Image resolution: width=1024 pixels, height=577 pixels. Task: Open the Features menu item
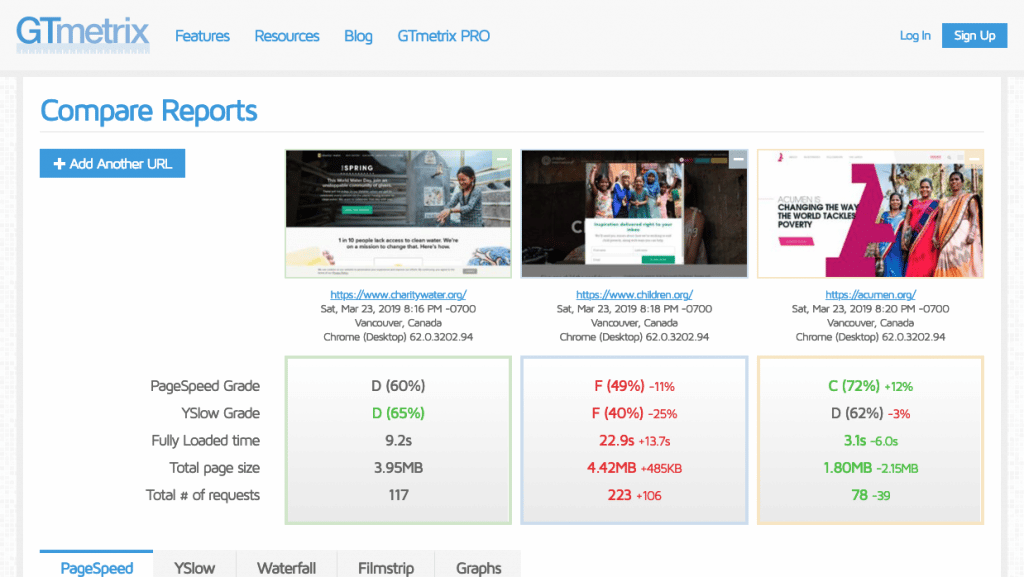coord(202,36)
